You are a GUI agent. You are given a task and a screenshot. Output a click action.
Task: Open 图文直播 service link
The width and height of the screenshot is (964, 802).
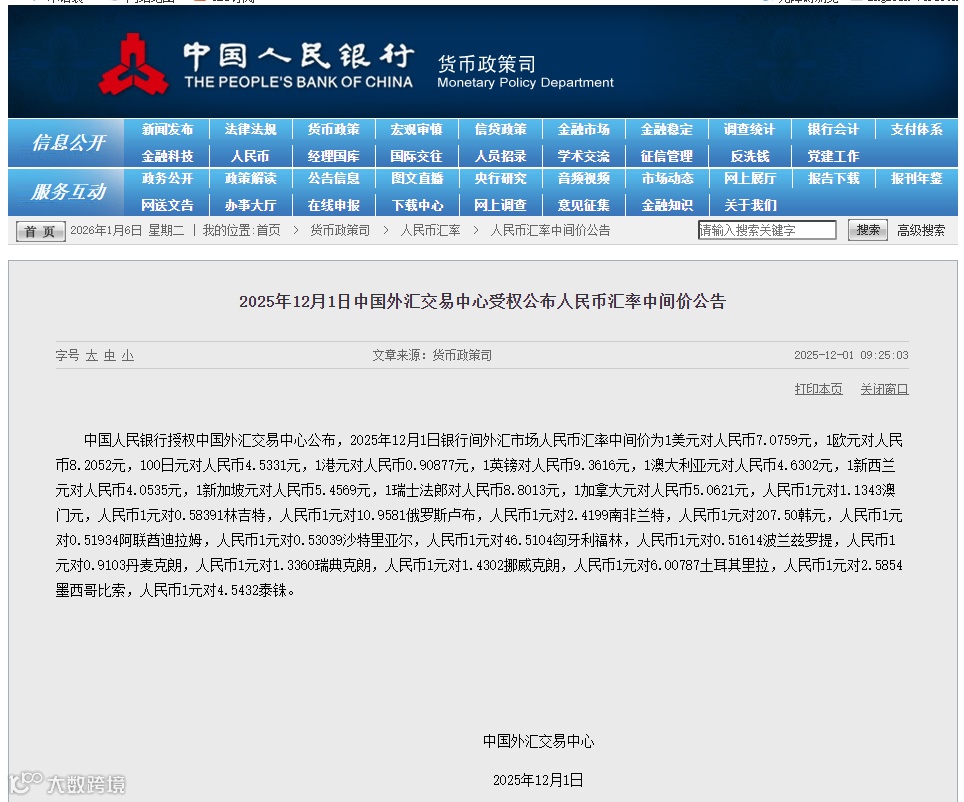(x=417, y=178)
